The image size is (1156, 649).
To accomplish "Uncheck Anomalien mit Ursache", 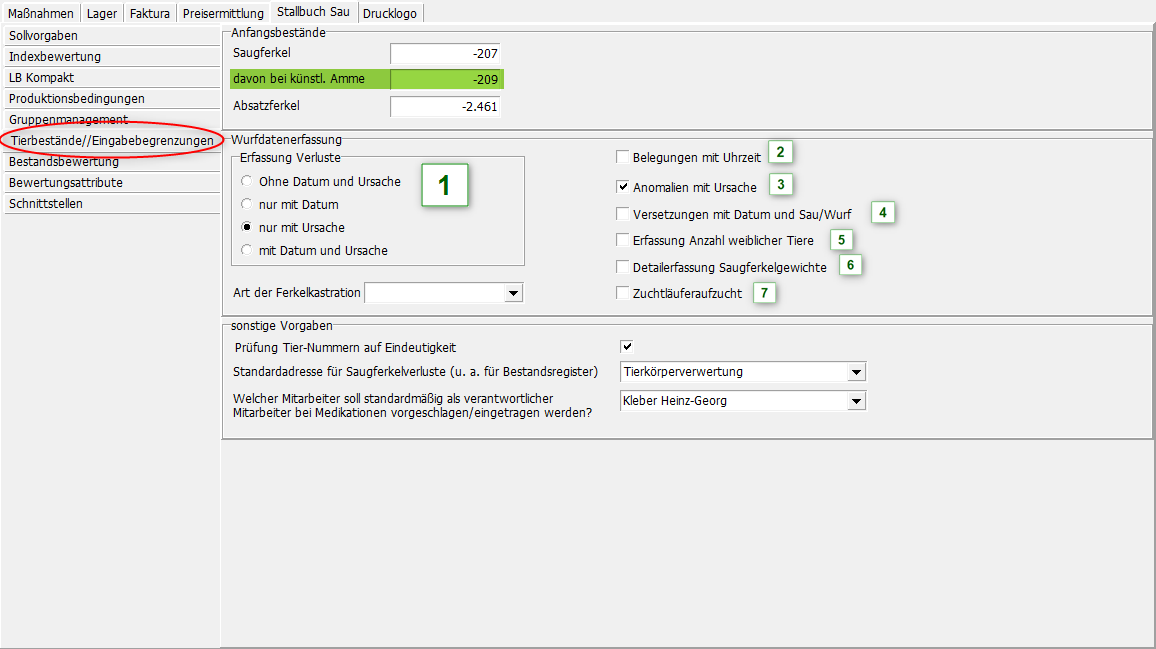I will pos(623,187).
